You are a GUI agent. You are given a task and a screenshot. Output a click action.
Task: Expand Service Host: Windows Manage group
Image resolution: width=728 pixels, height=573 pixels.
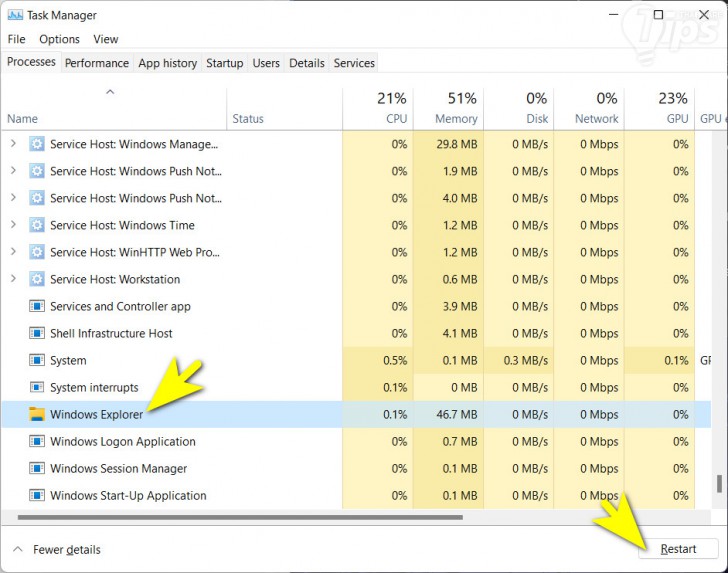pyautogui.click(x=13, y=143)
